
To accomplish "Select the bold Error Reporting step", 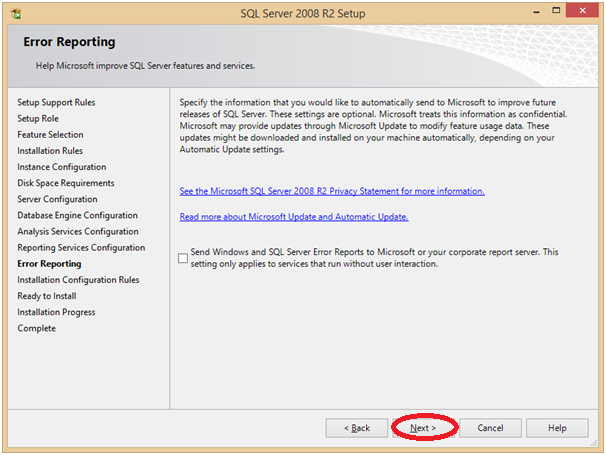I will [49, 264].
